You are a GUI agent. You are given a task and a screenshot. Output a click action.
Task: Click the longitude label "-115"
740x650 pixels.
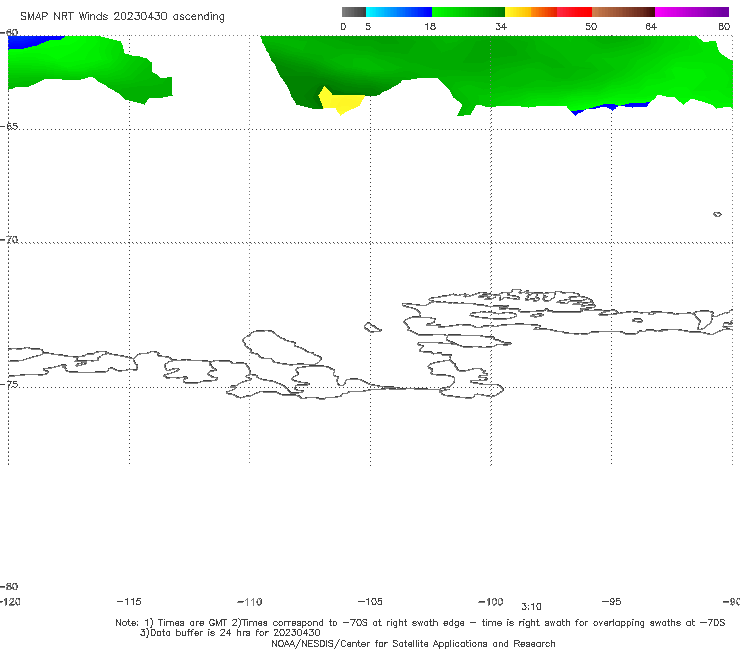[x=129, y=601]
